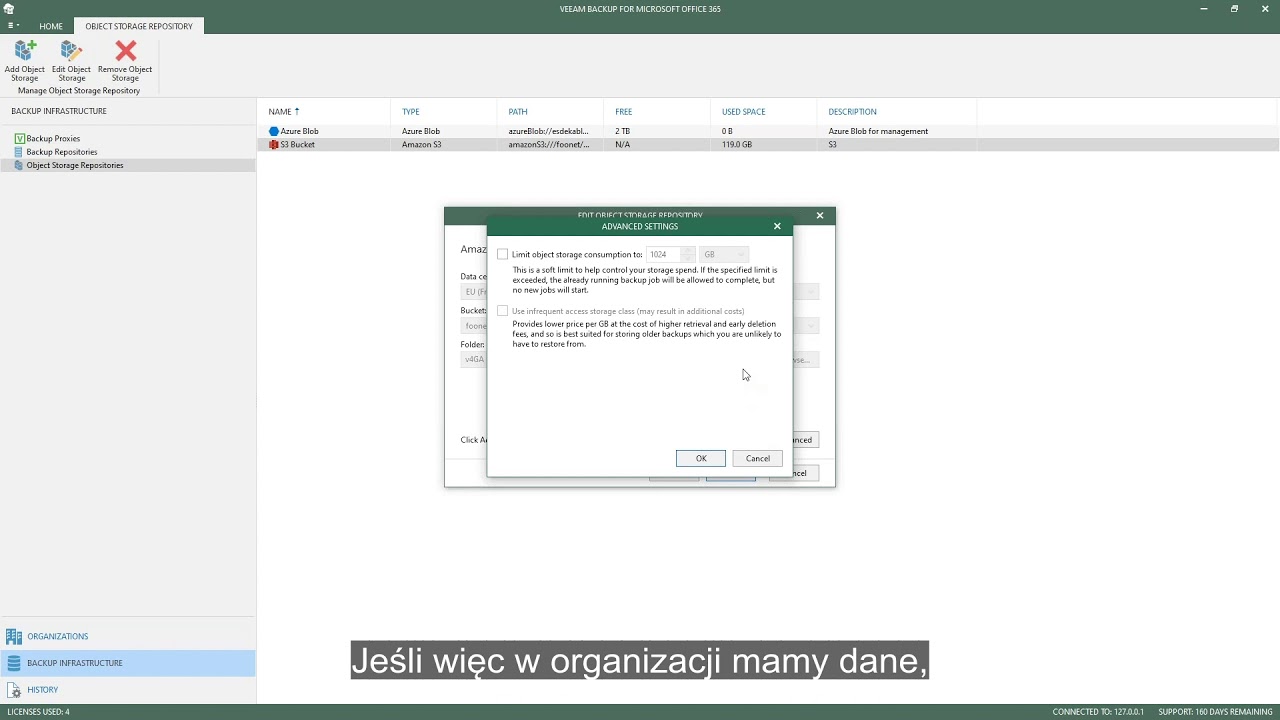Viewport: 1280px width, 720px height.
Task: Click the Backup Repositories tree icon
Action: coord(19,152)
